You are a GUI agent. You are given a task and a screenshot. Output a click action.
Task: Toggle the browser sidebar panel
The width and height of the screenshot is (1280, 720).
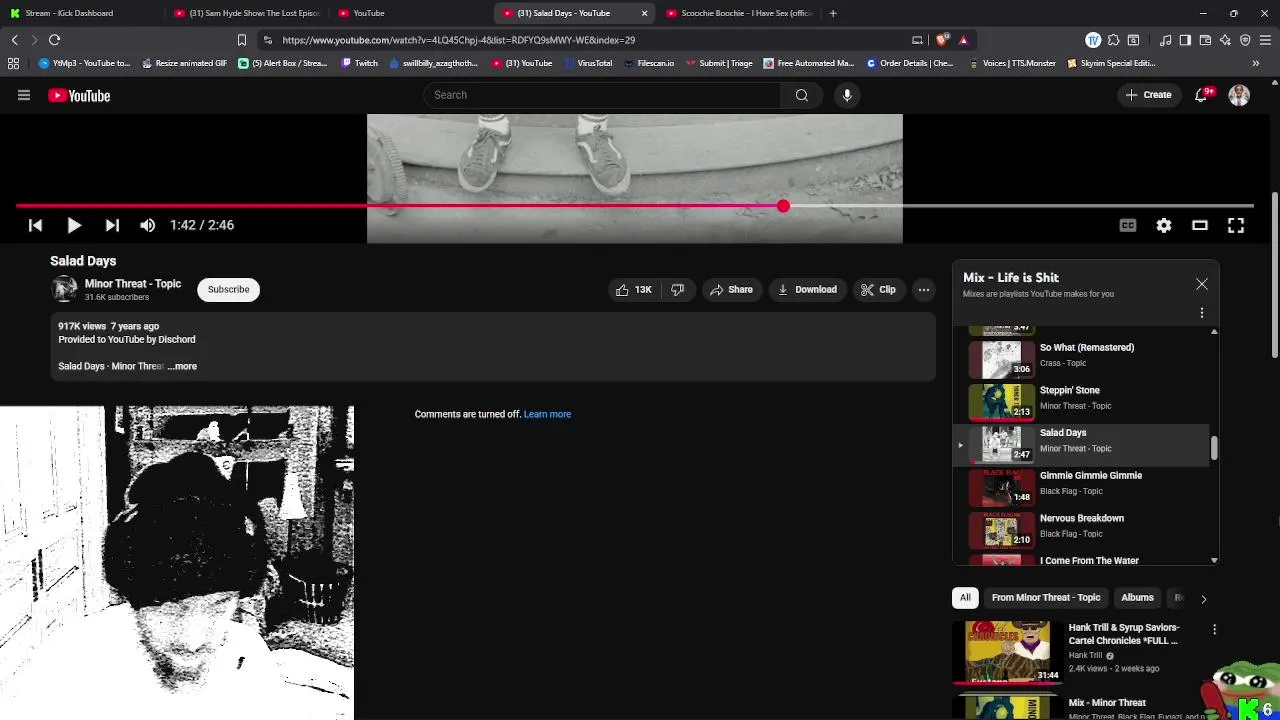click(1185, 40)
